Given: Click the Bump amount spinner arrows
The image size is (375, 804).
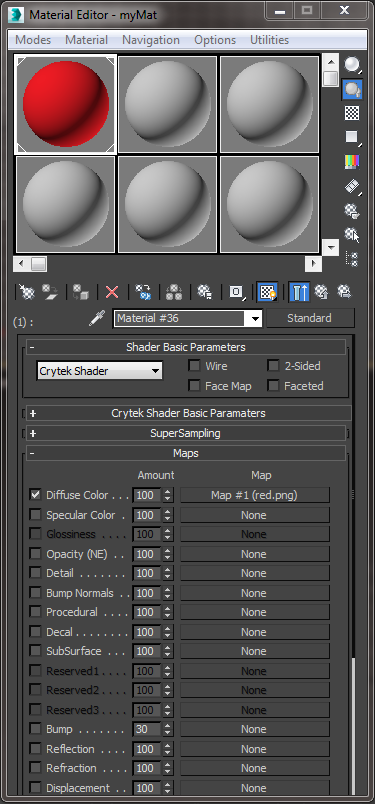Looking at the screenshot, I should point(168,729).
